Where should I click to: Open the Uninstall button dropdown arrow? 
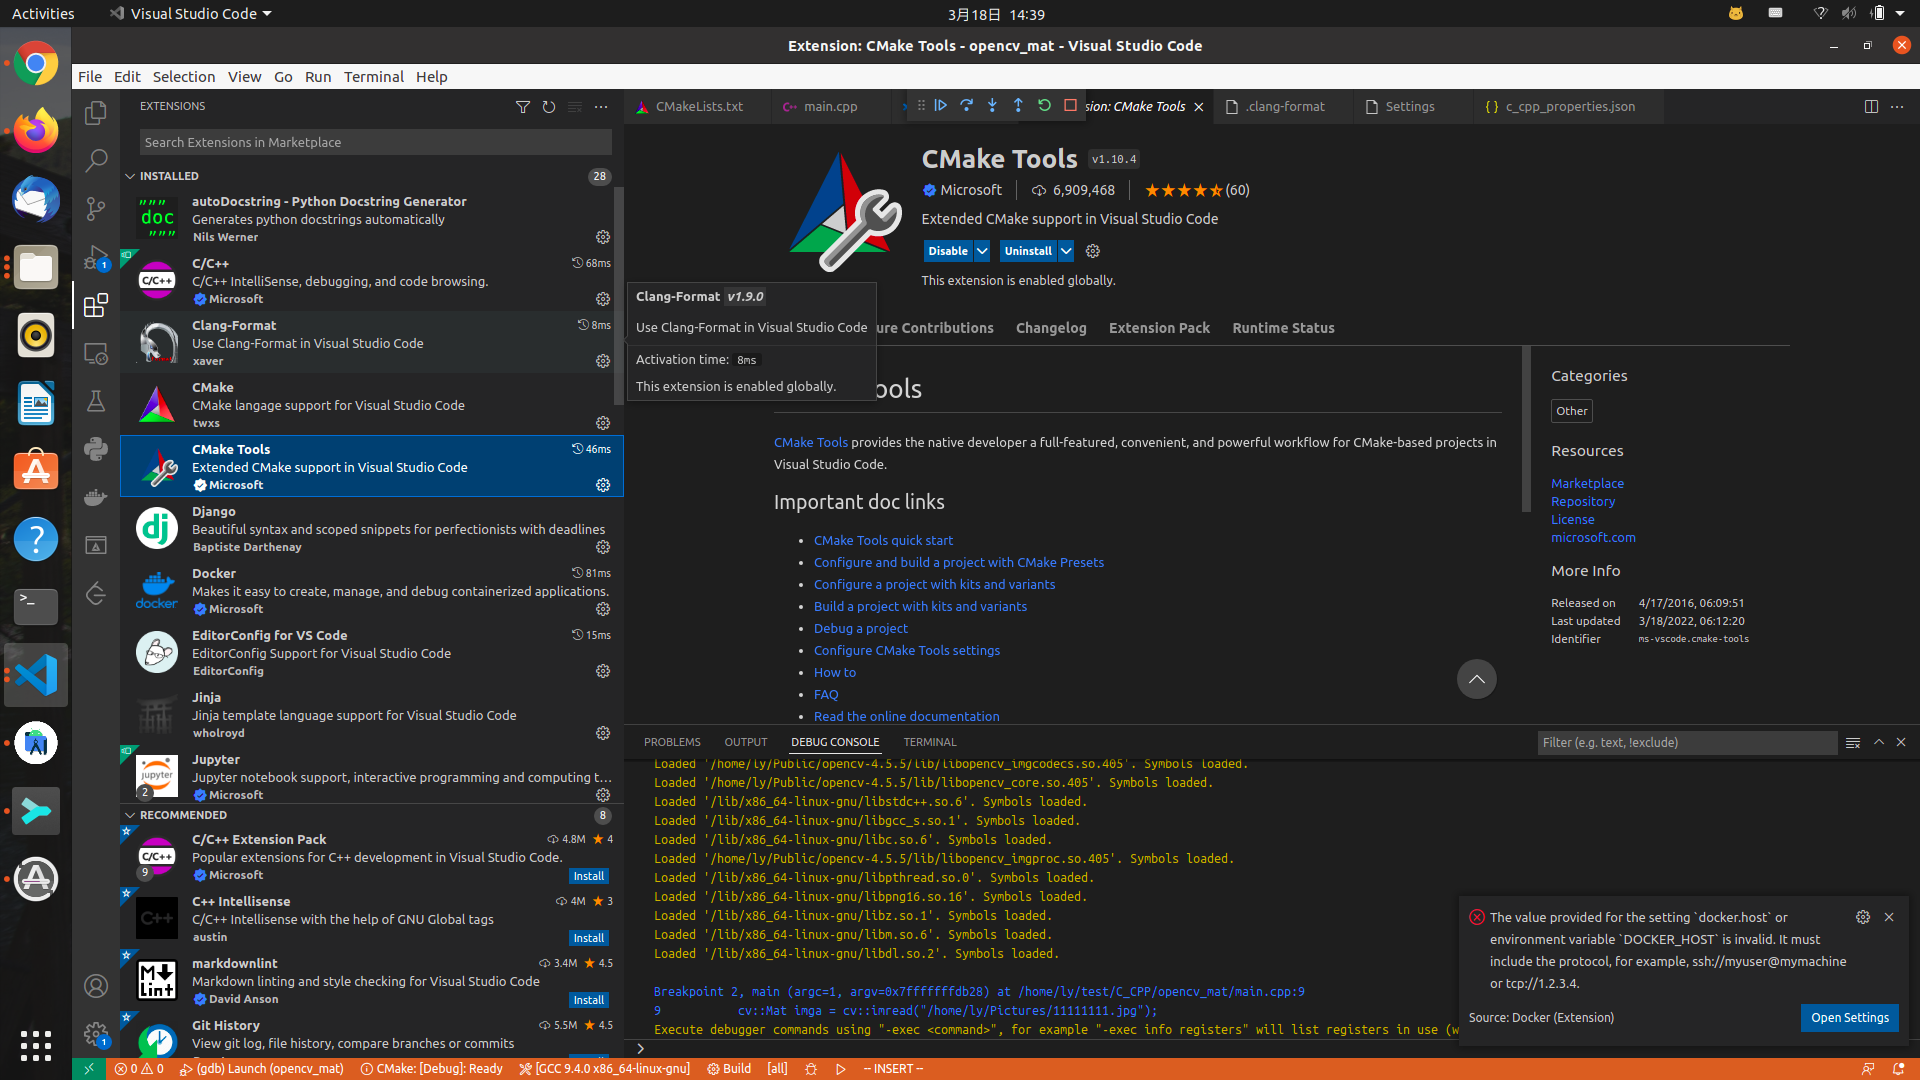pyautogui.click(x=1066, y=251)
